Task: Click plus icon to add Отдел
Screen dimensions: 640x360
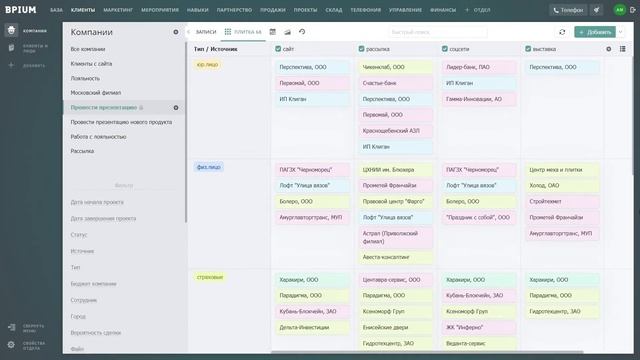Action: [x=467, y=10]
